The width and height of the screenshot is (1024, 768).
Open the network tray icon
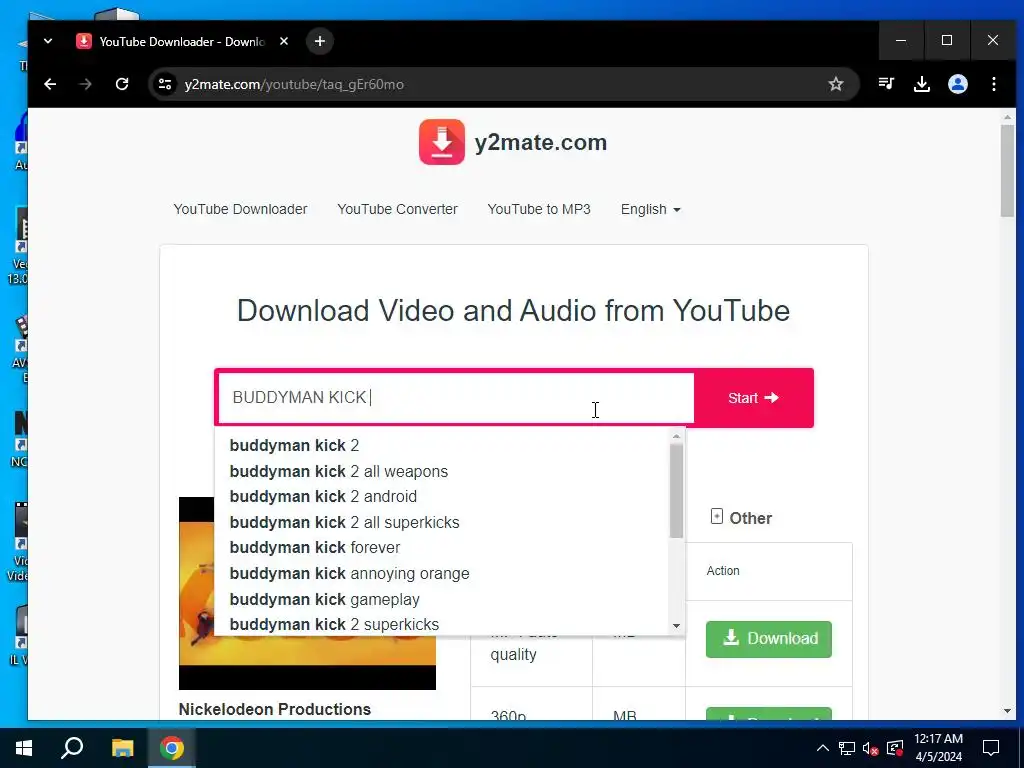pyautogui.click(x=847, y=748)
